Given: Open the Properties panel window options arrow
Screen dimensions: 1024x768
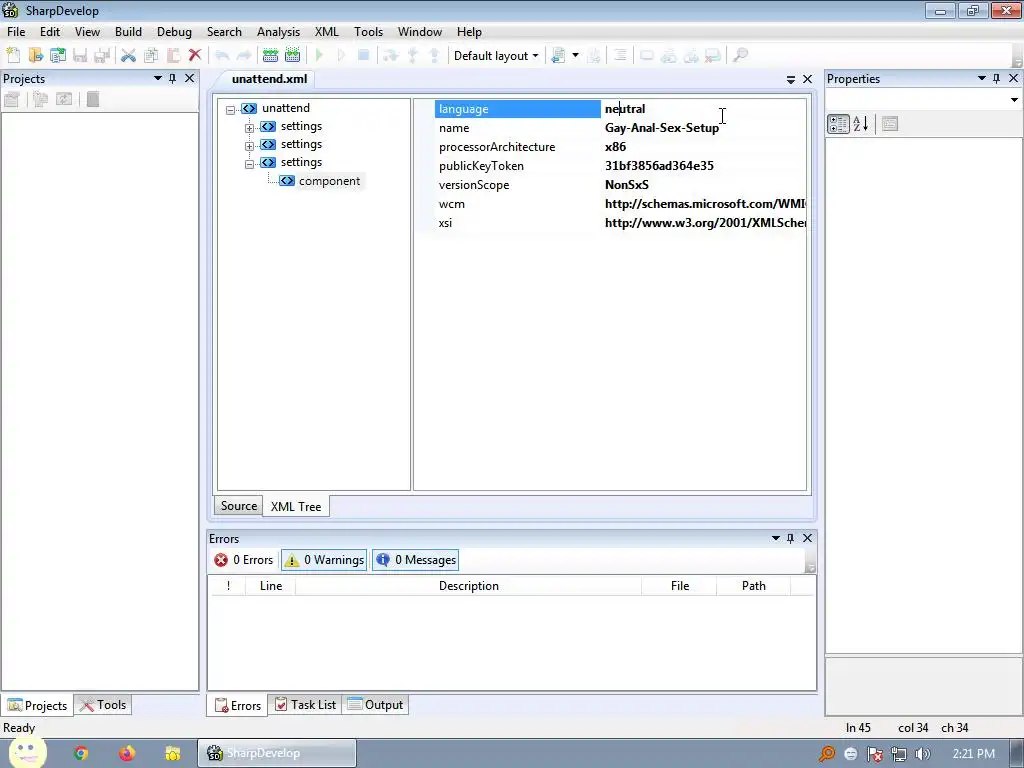Looking at the screenshot, I should (x=982, y=78).
